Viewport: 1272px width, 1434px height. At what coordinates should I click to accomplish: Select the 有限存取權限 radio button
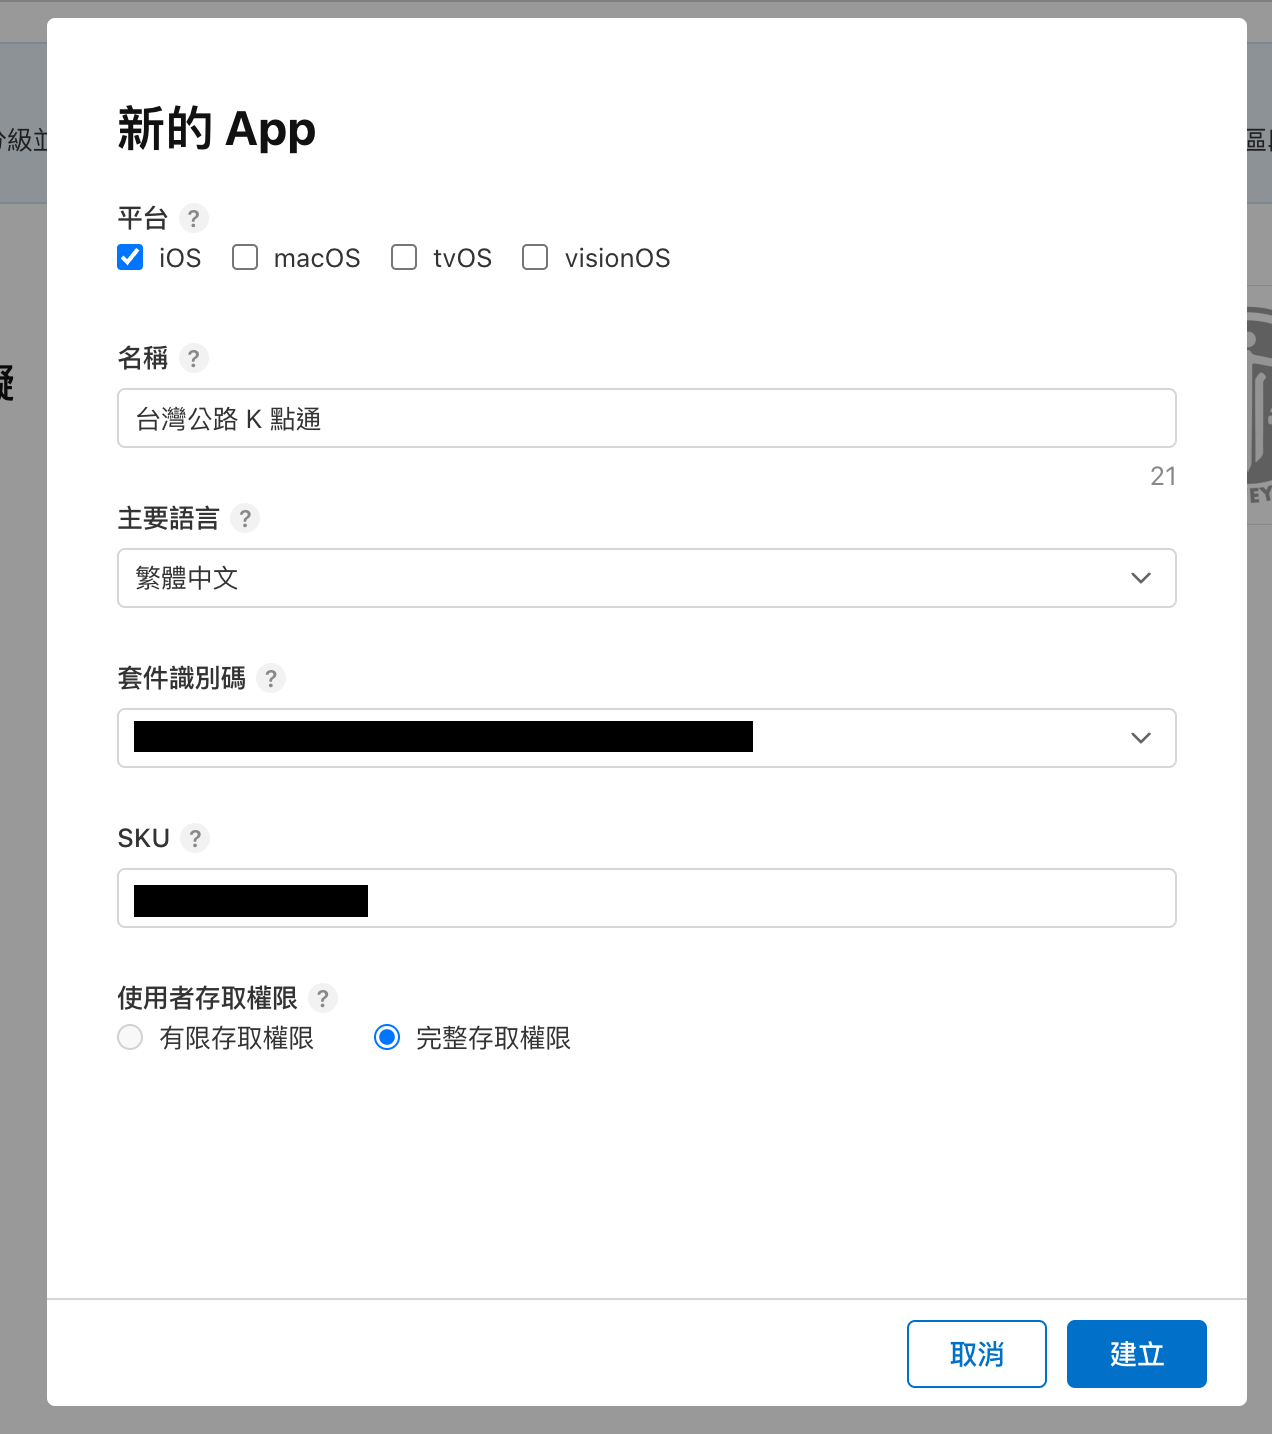[130, 1038]
